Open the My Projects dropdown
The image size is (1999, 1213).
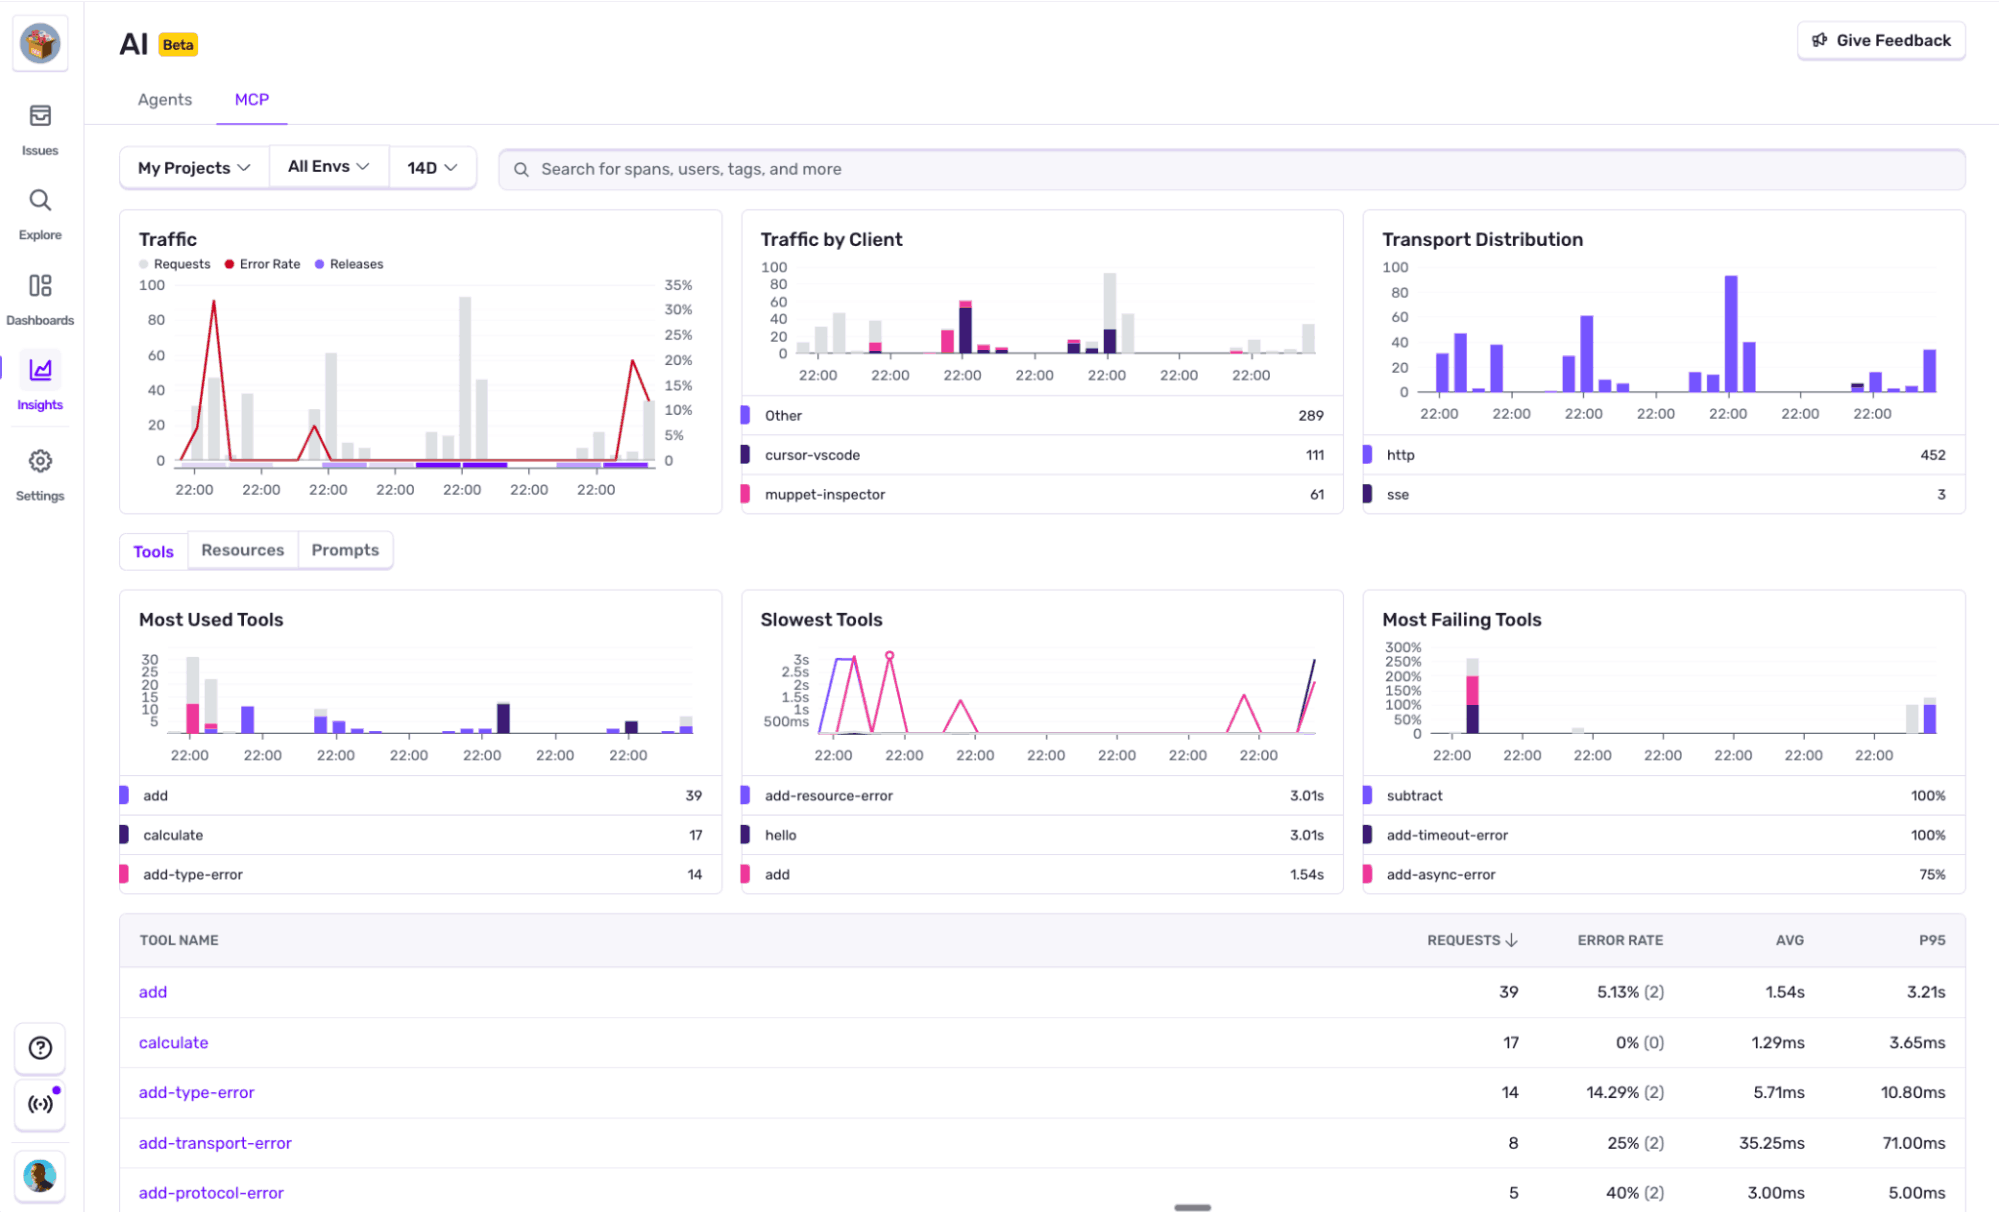pos(193,167)
